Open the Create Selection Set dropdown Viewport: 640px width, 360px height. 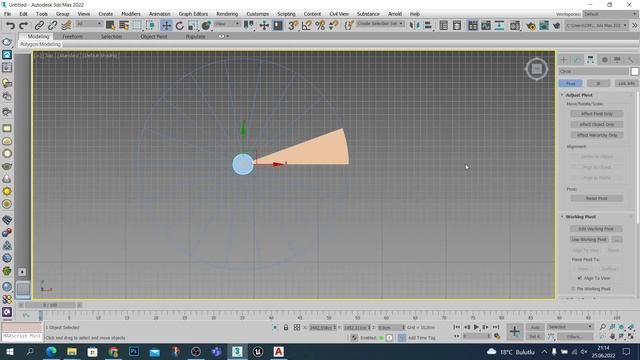(380, 24)
